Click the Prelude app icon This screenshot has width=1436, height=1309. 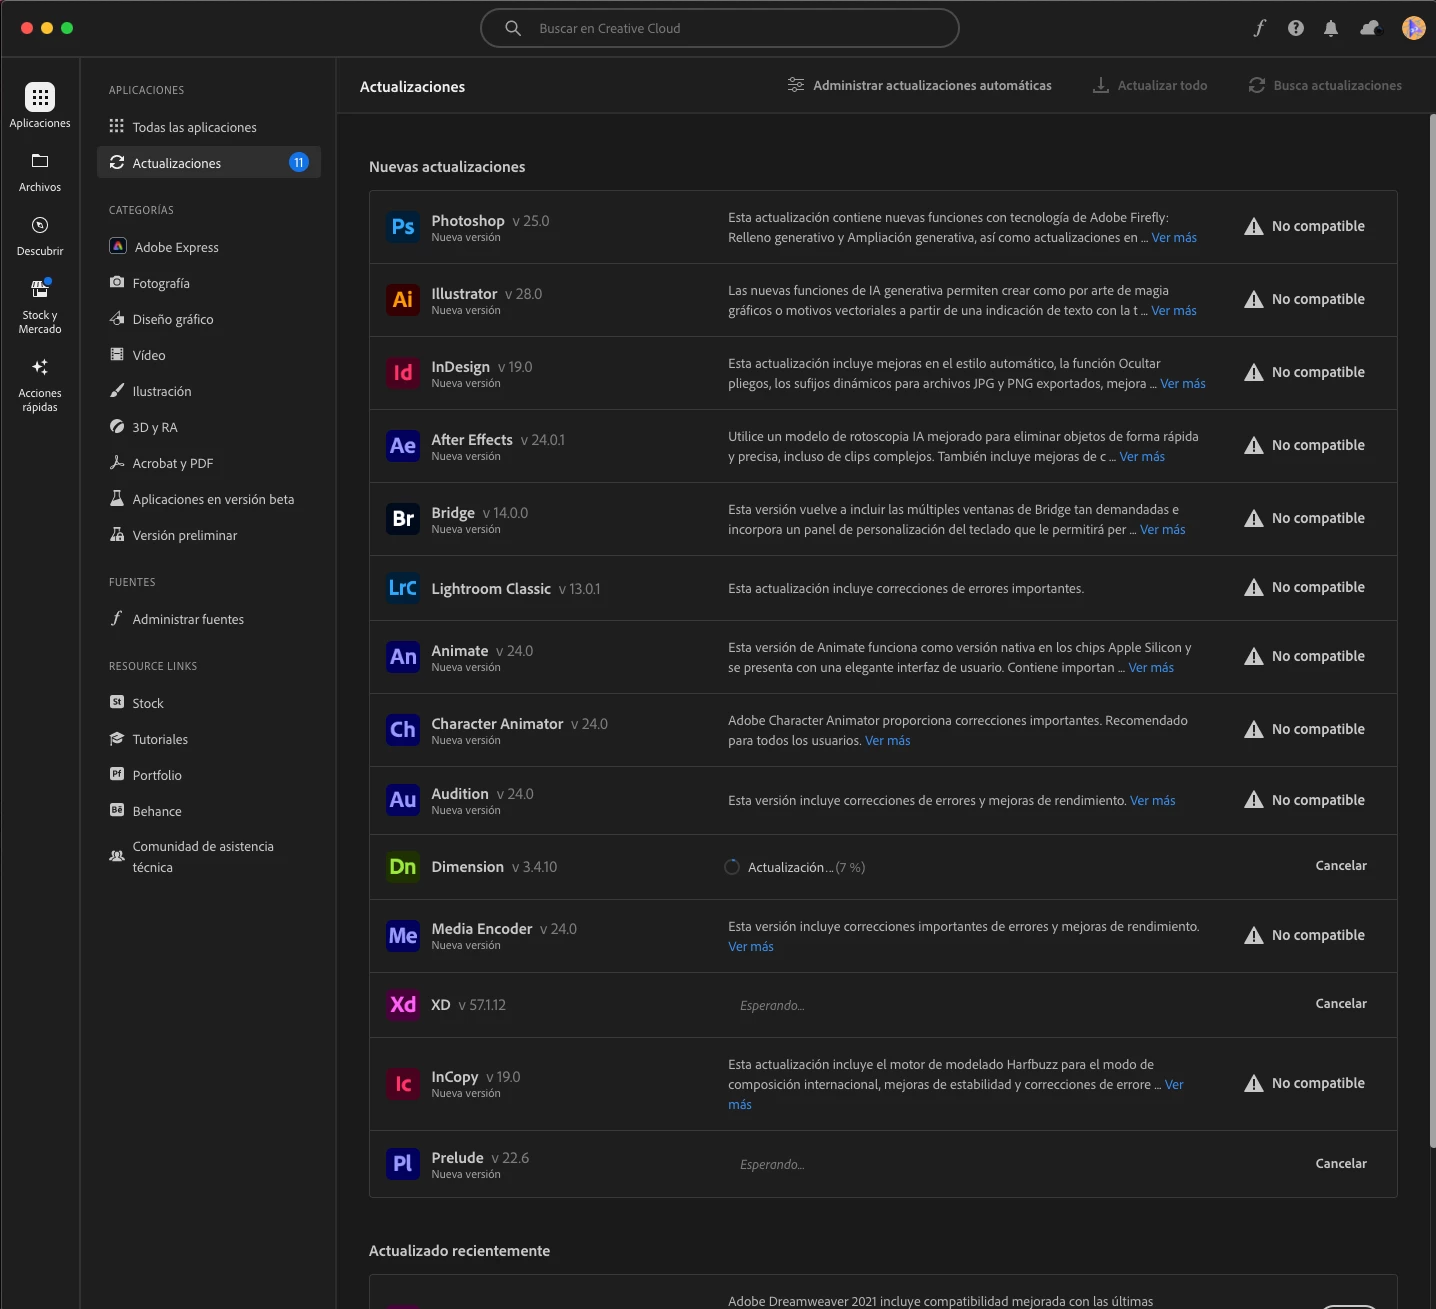[x=403, y=1164]
